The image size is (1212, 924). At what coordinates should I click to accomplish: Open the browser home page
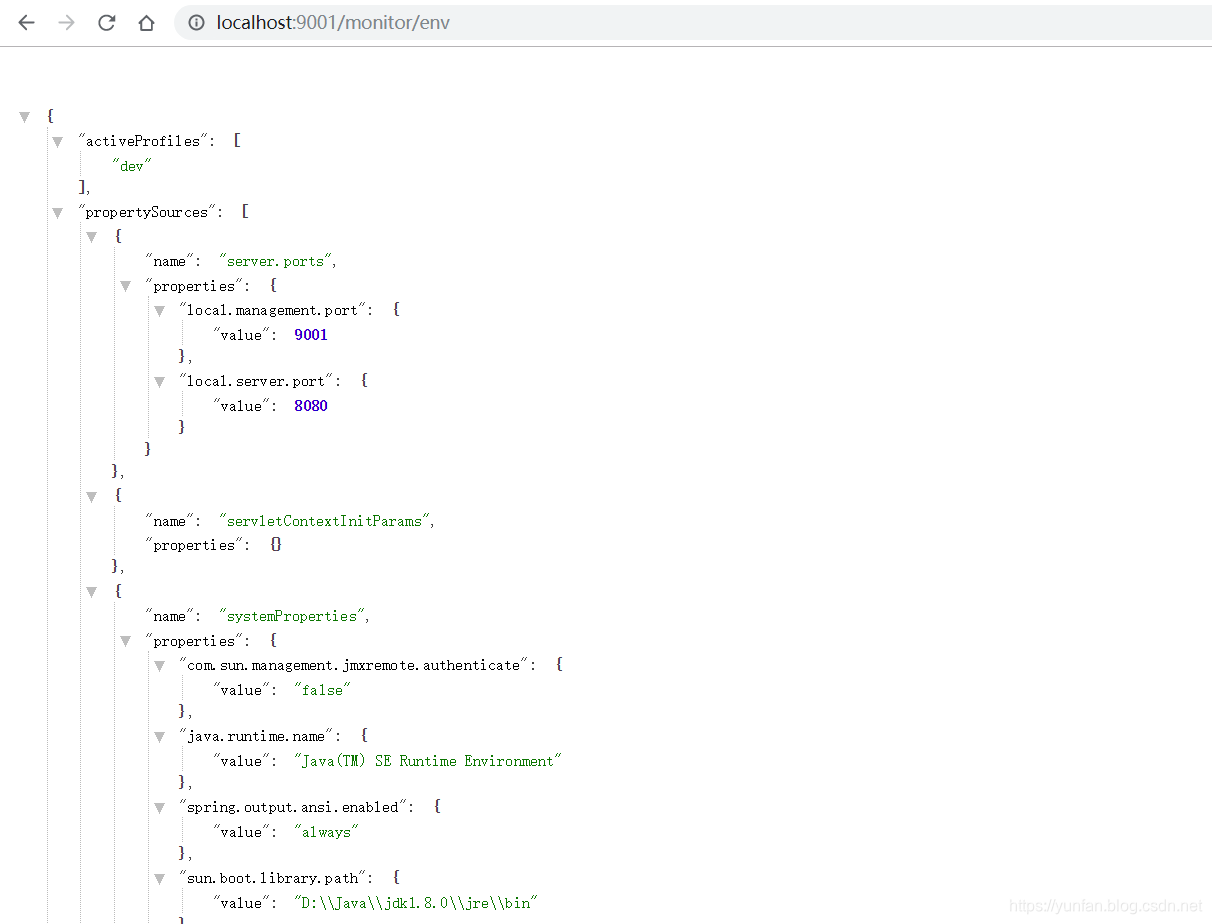coord(146,22)
